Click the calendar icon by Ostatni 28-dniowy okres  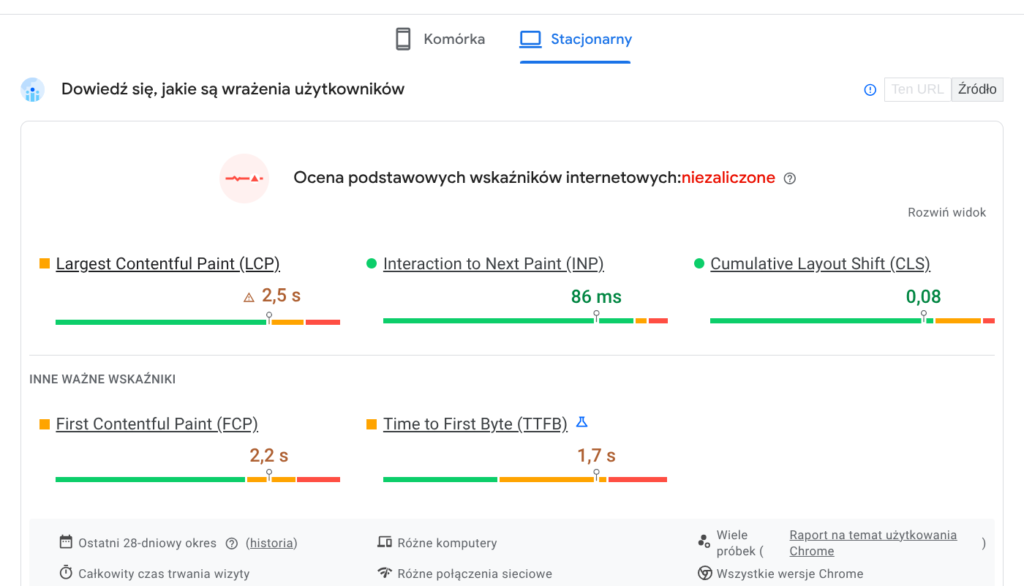pyautogui.click(x=65, y=542)
